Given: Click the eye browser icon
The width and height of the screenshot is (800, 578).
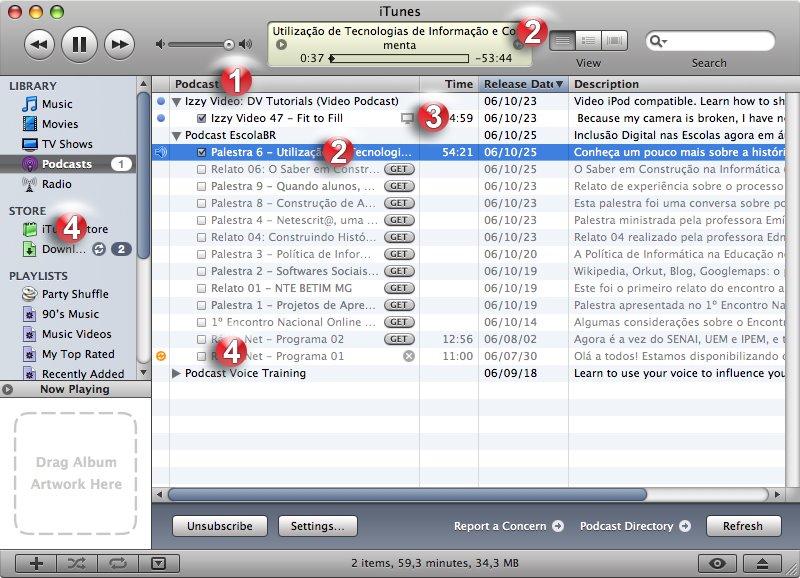Looking at the screenshot, I should tap(717, 563).
